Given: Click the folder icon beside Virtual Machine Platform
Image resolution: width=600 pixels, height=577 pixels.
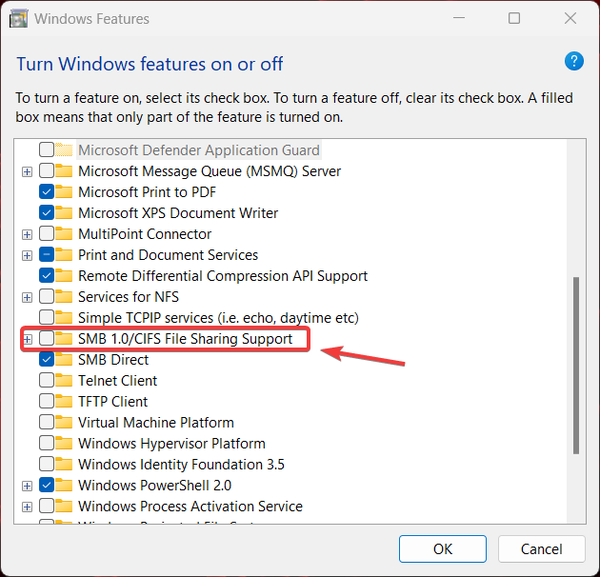Looking at the screenshot, I should pos(65,423).
